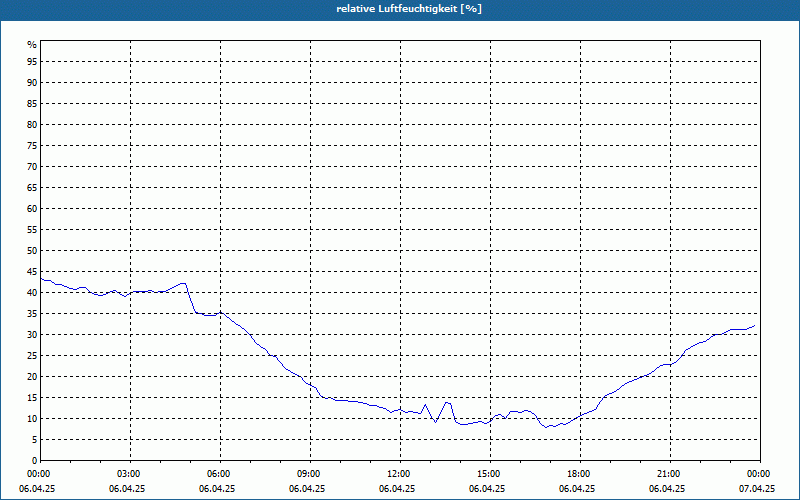The height and width of the screenshot is (500, 800).
Task: Click the 06.04.25 date under 18:00
Action: click(577, 489)
